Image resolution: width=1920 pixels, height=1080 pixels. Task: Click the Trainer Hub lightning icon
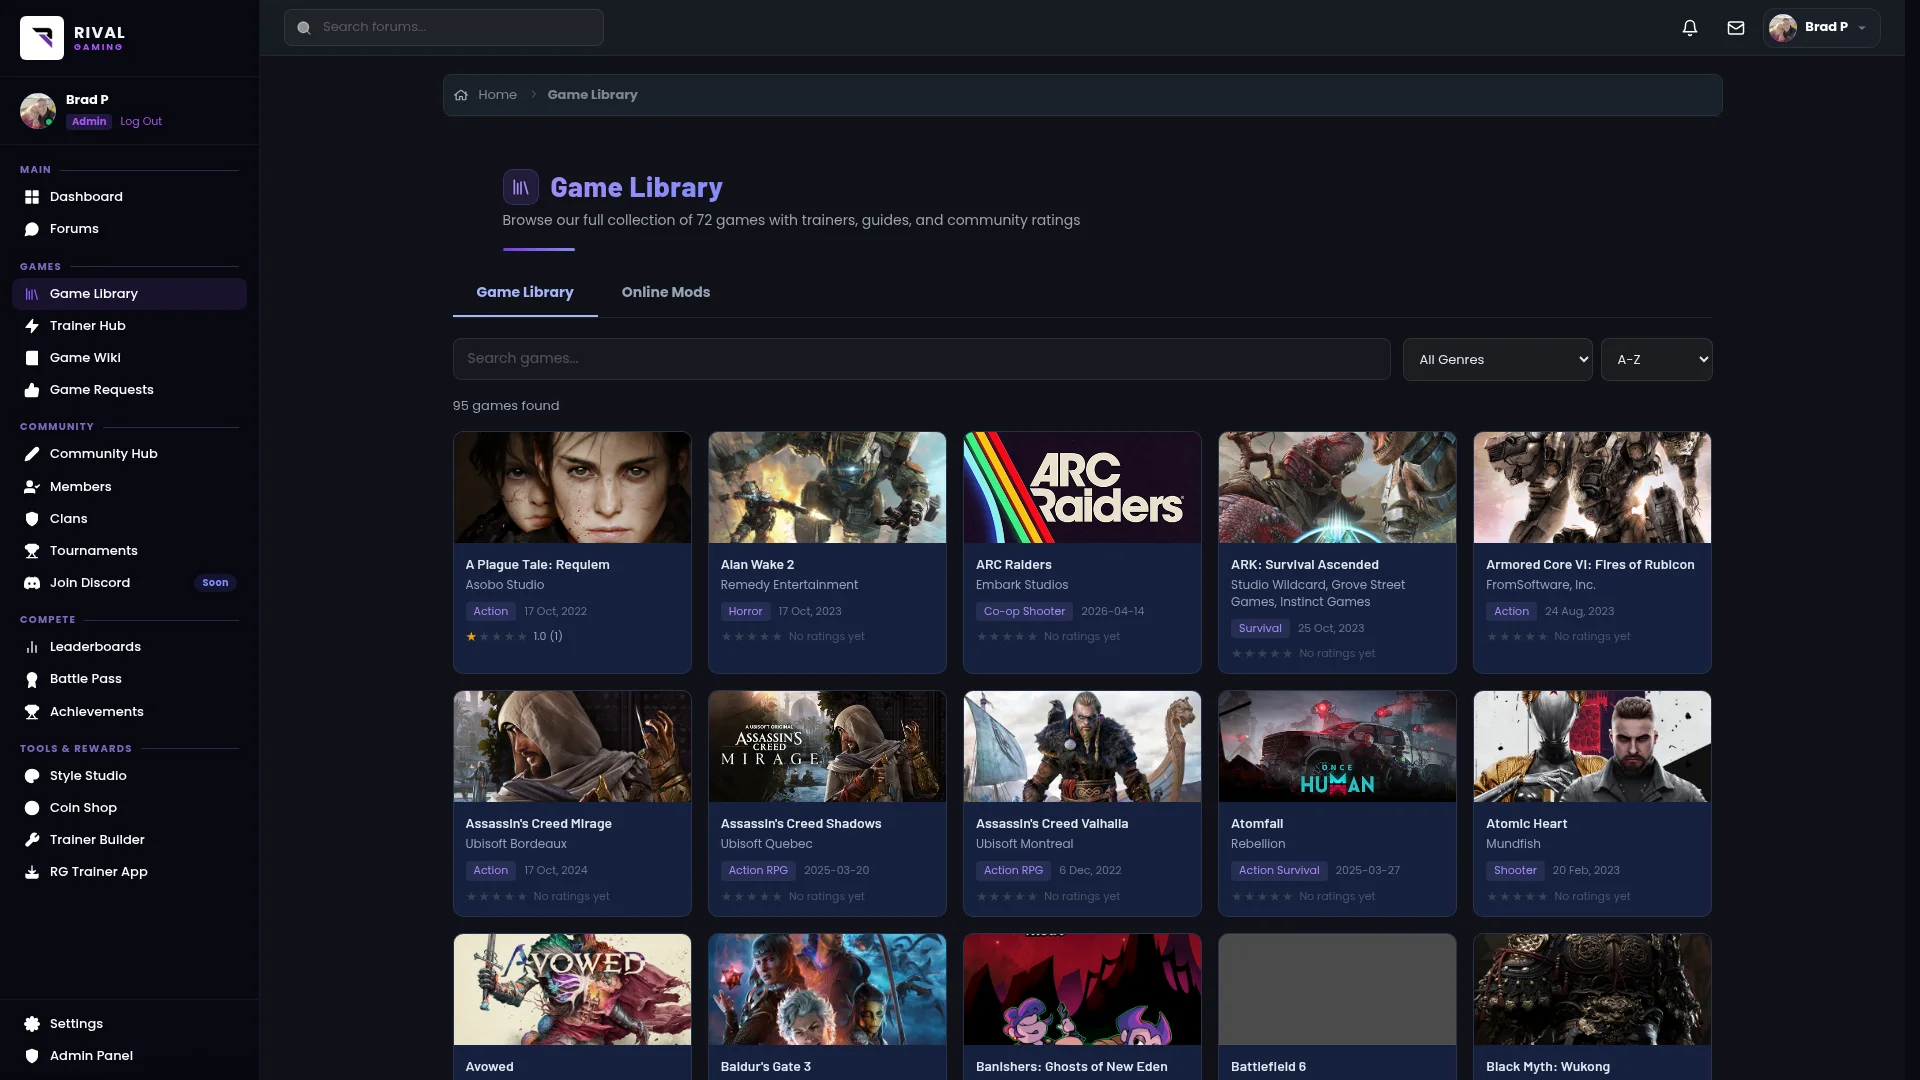[32, 326]
